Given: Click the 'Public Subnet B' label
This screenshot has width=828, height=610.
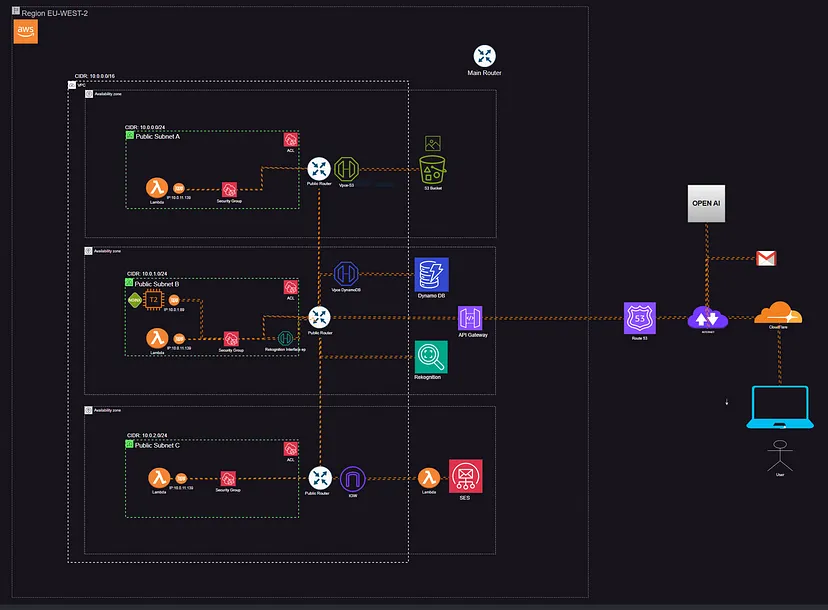Looking at the screenshot, I should pos(156,284).
